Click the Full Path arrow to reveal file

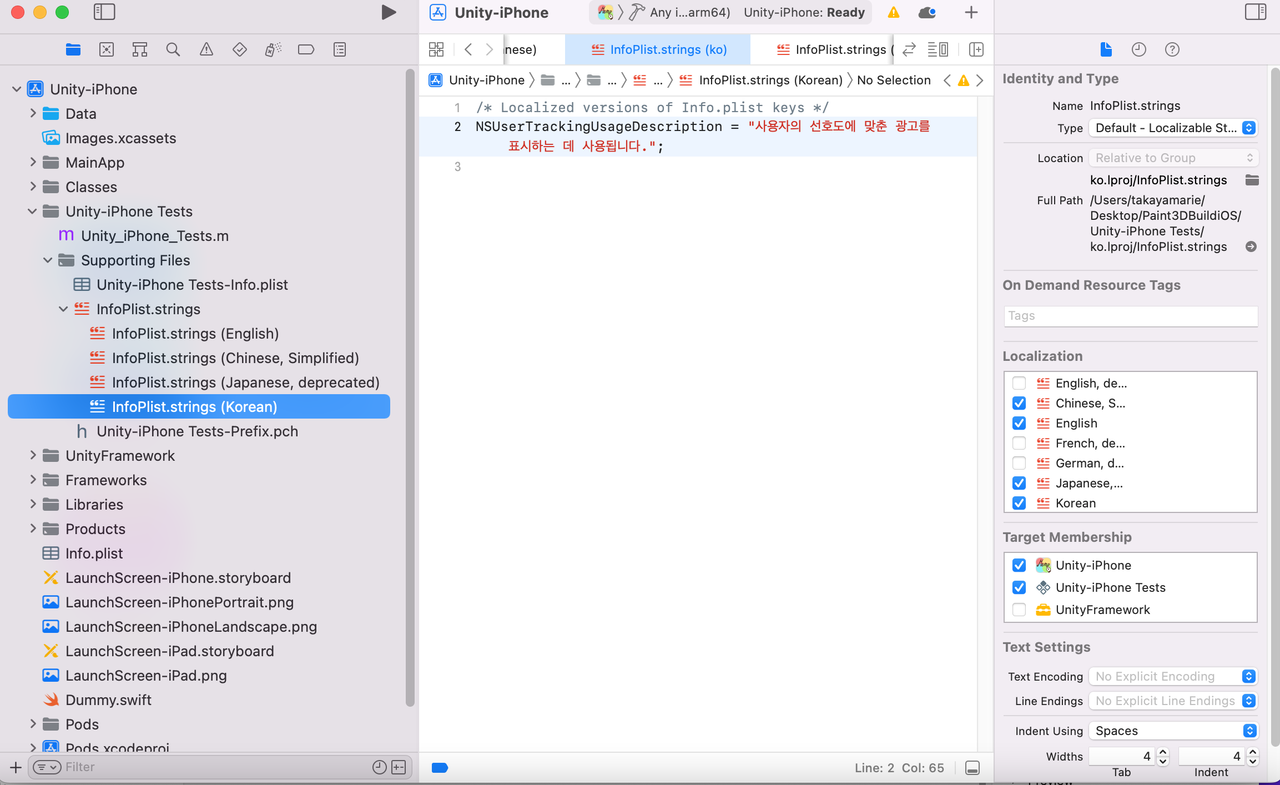1250,246
